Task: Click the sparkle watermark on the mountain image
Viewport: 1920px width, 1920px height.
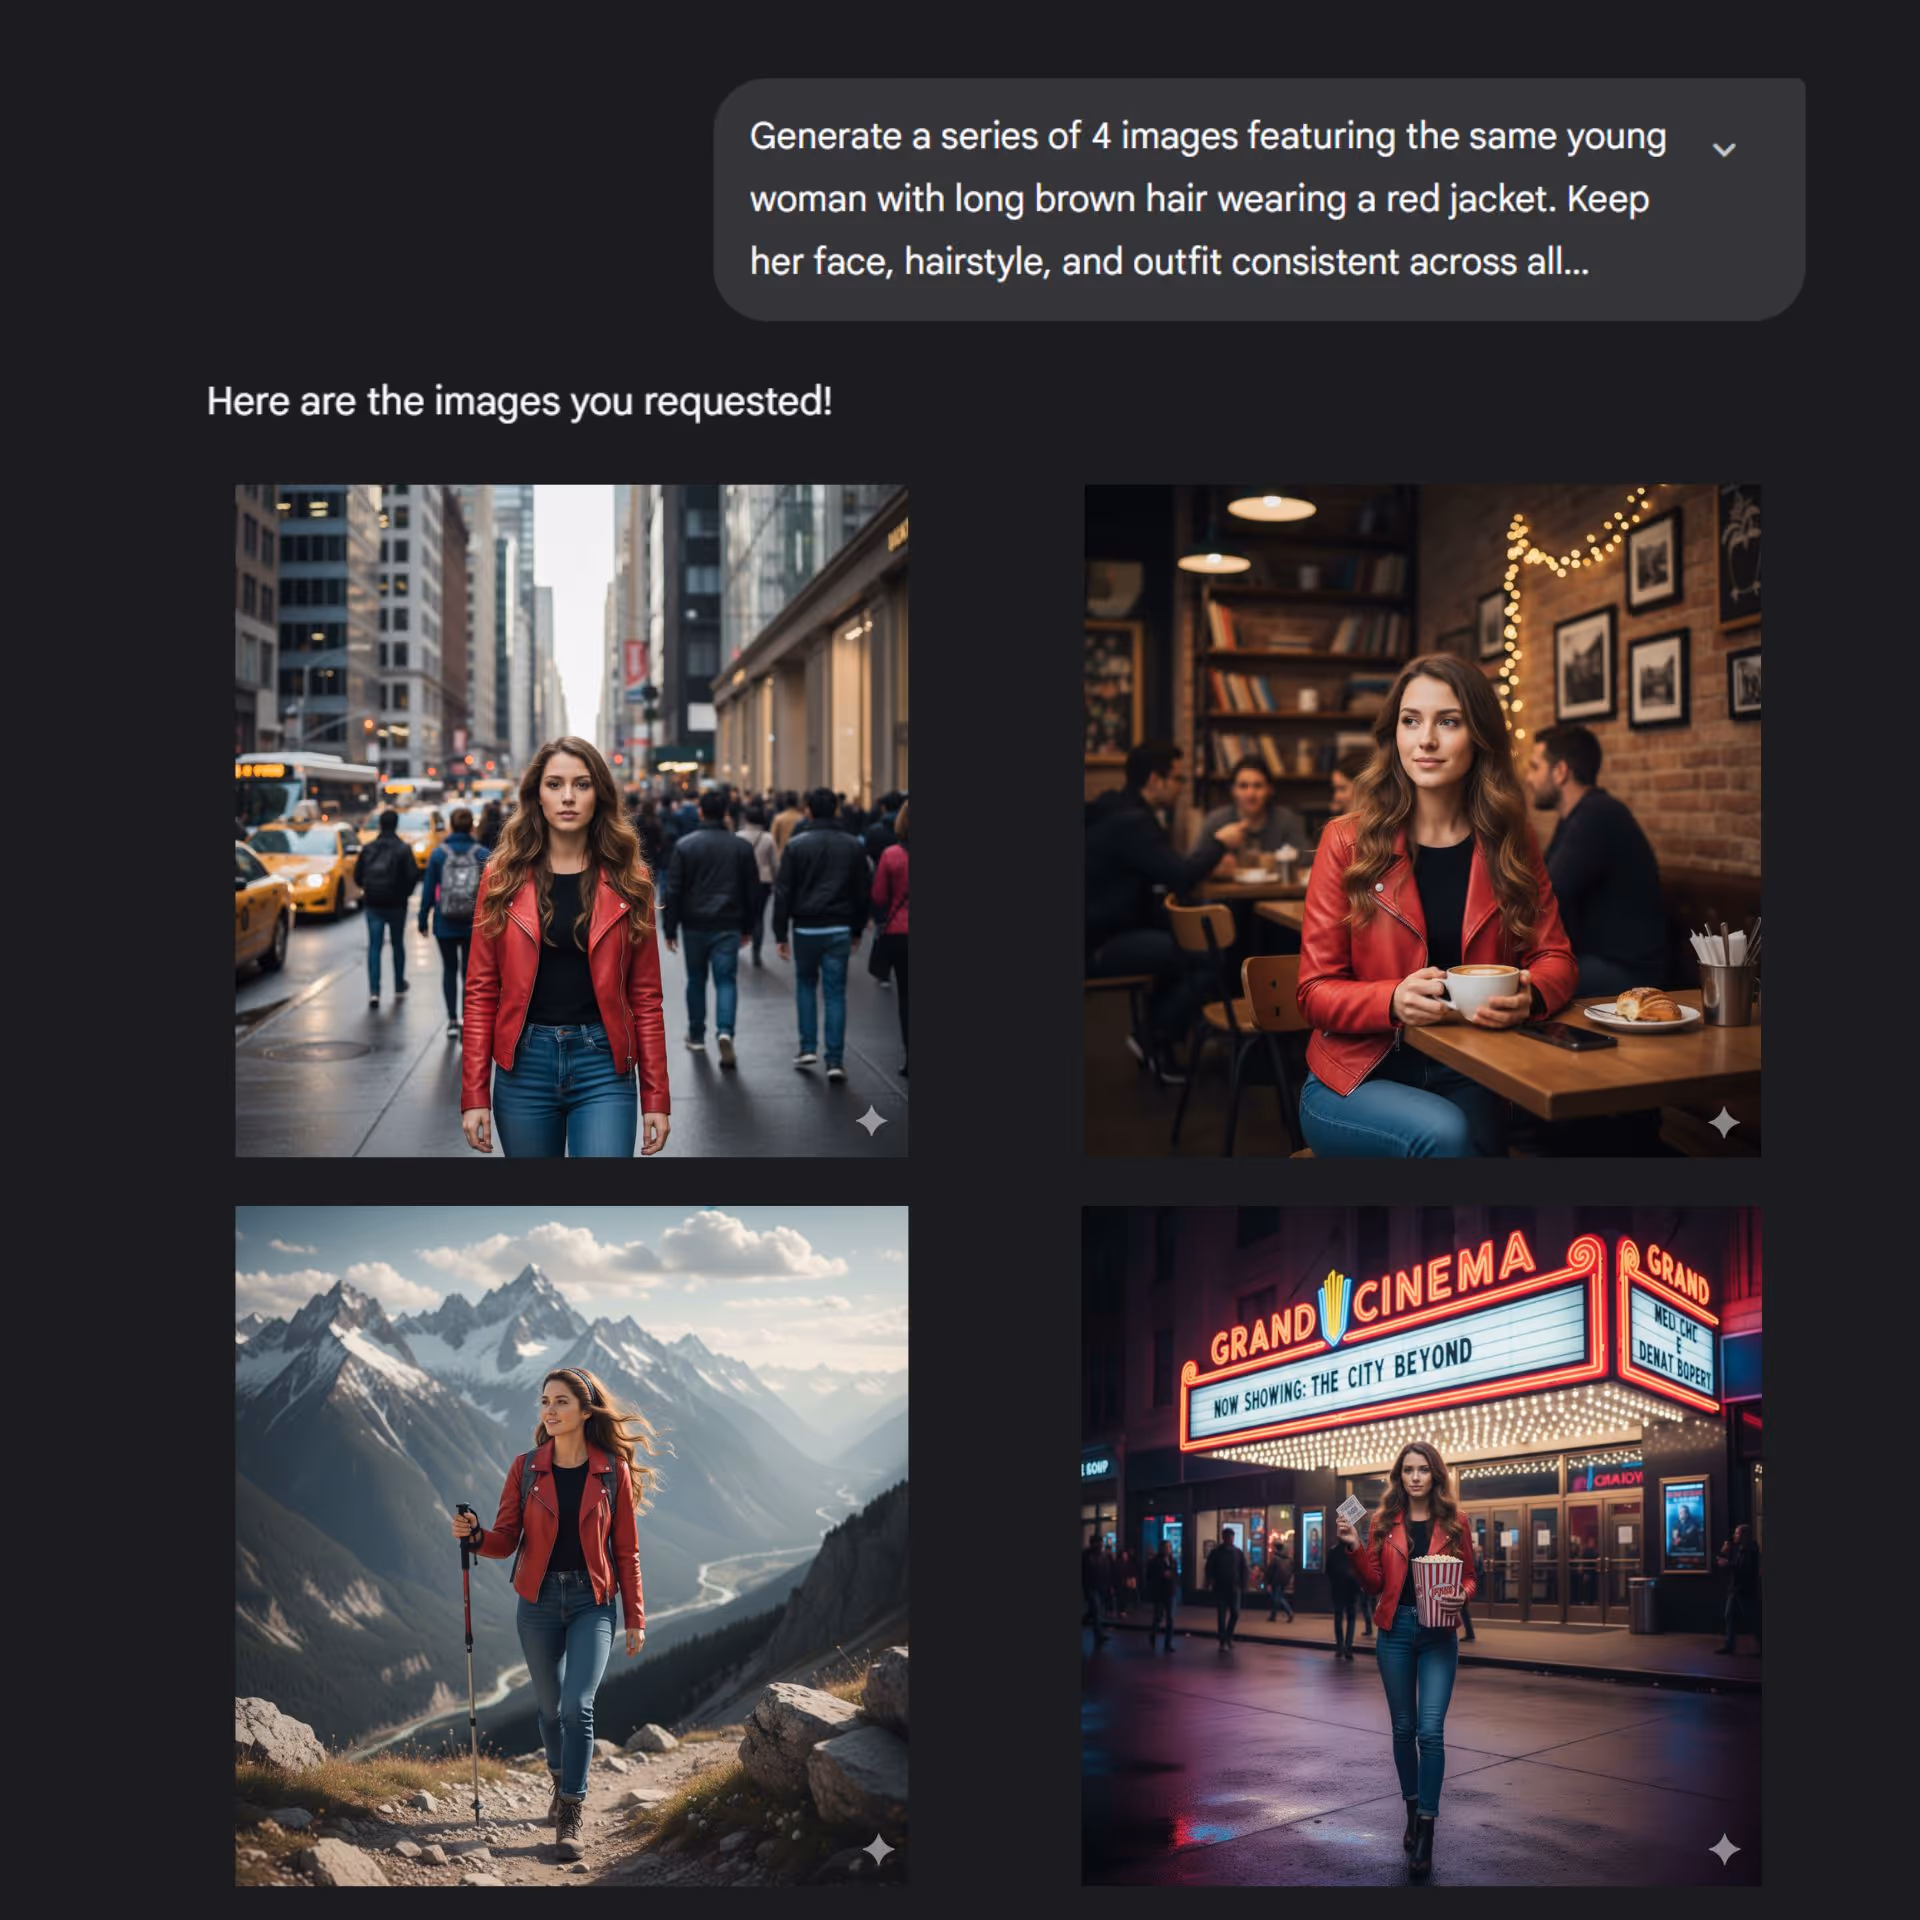Action: (878, 1850)
